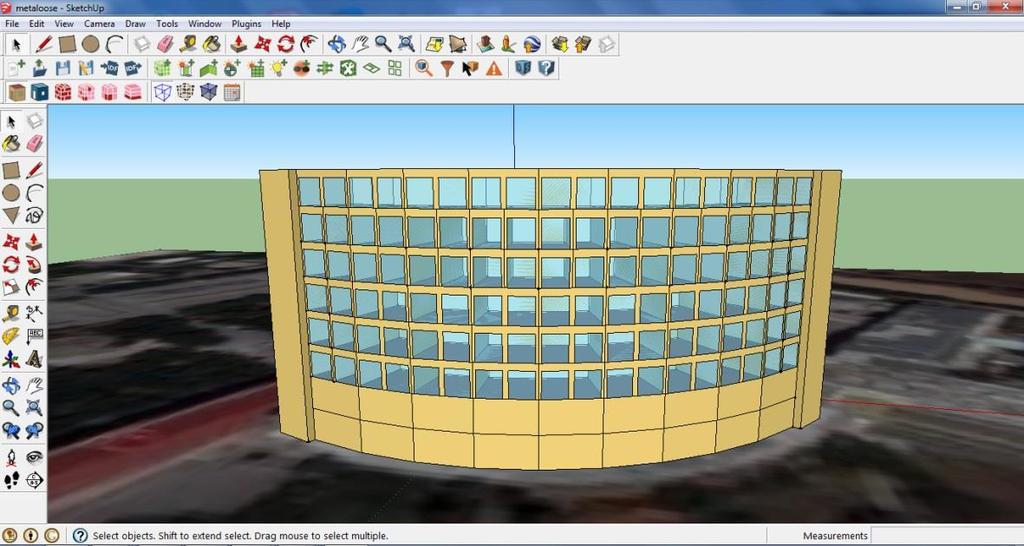Click the Get Models download icon
This screenshot has height=546, width=1024.
click(x=559, y=44)
